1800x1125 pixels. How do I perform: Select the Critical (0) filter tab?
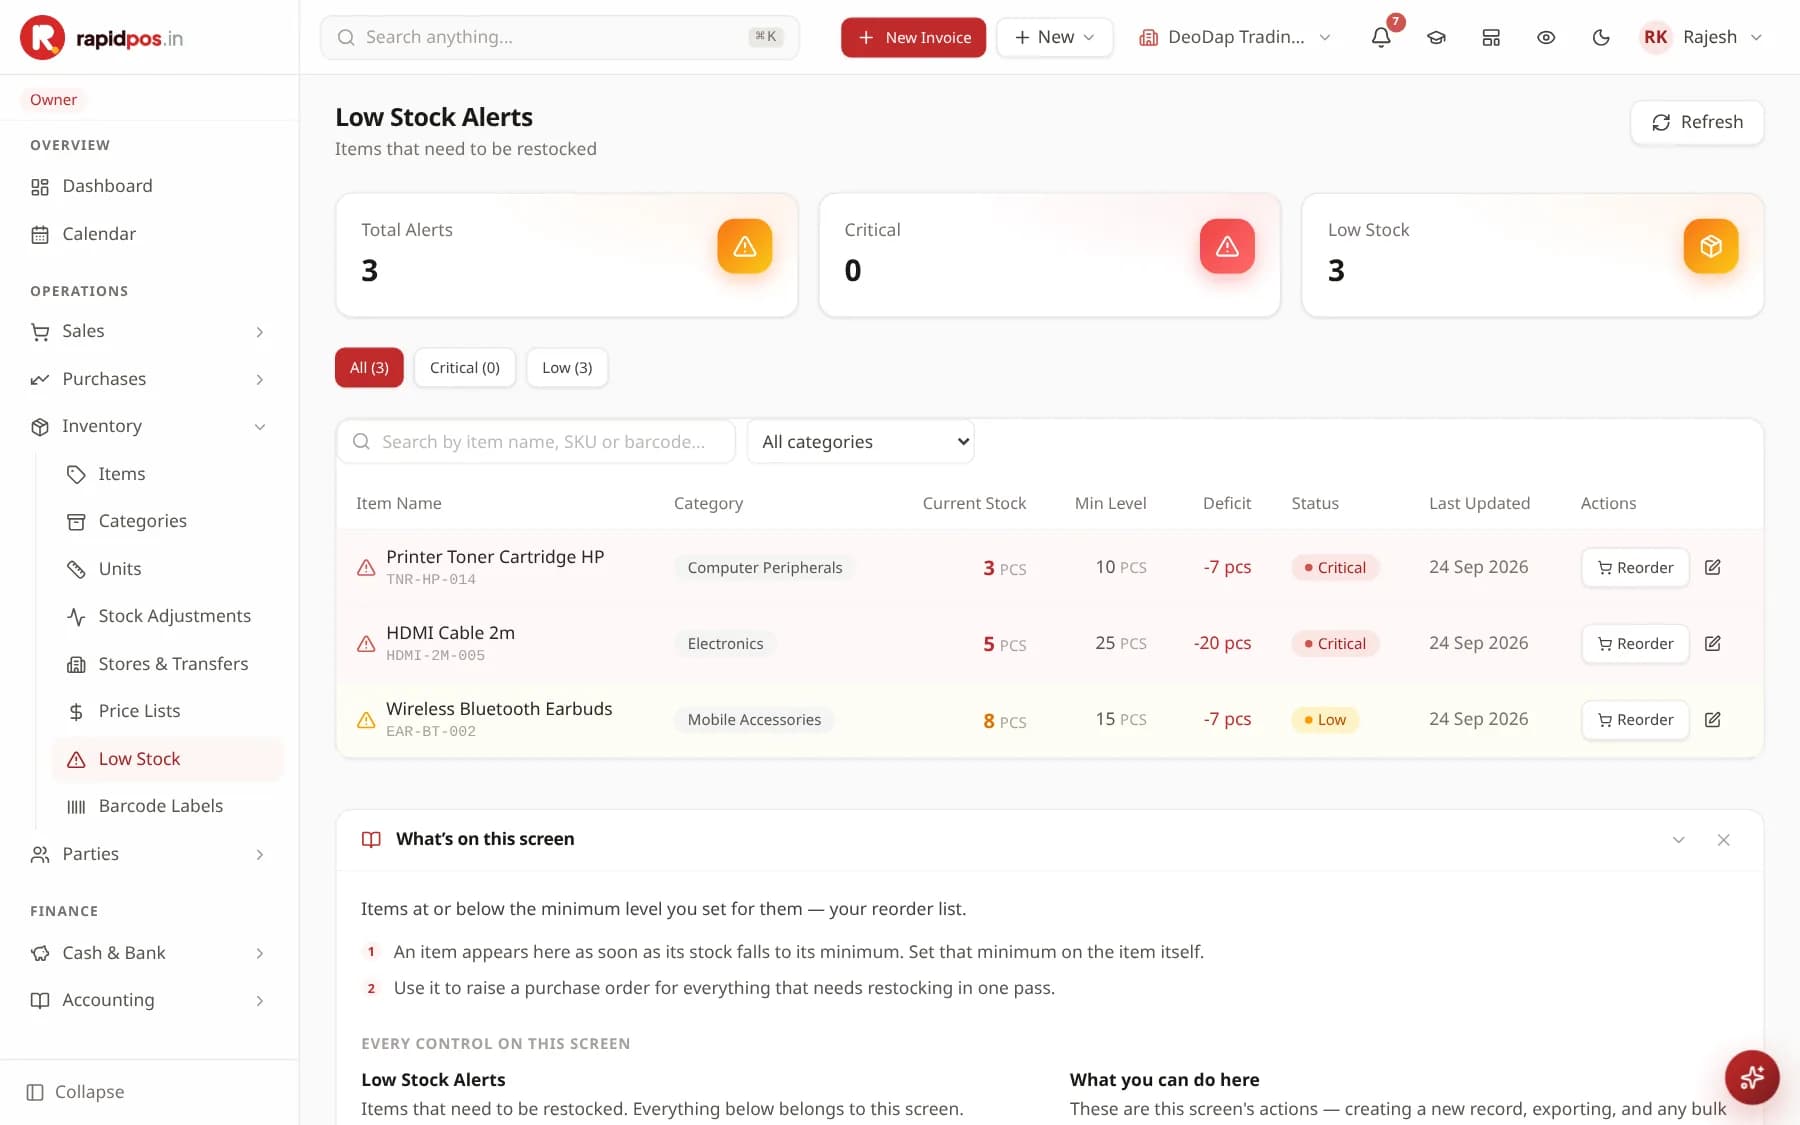coord(465,368)
